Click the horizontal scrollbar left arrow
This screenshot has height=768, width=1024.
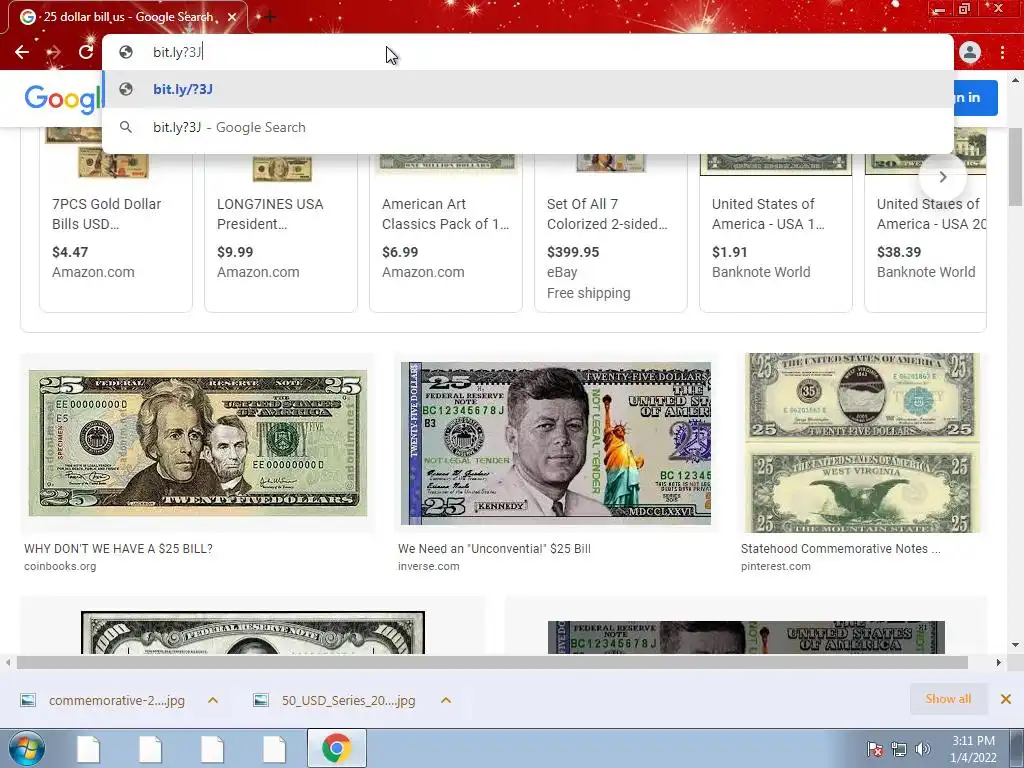tap(8, 662)
